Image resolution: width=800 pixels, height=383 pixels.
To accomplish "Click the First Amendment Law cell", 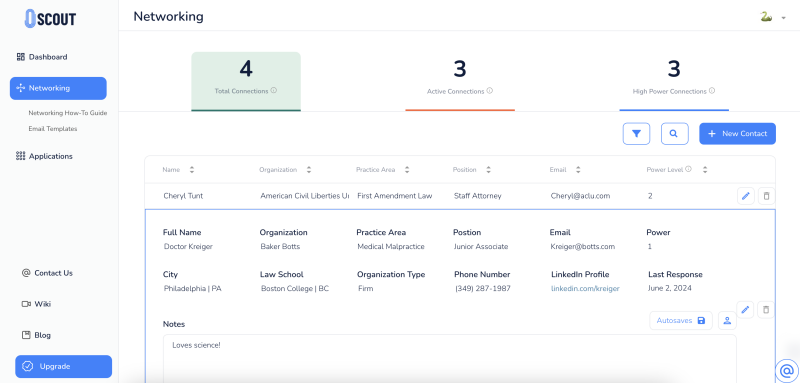I will click(x=394, y=196).
